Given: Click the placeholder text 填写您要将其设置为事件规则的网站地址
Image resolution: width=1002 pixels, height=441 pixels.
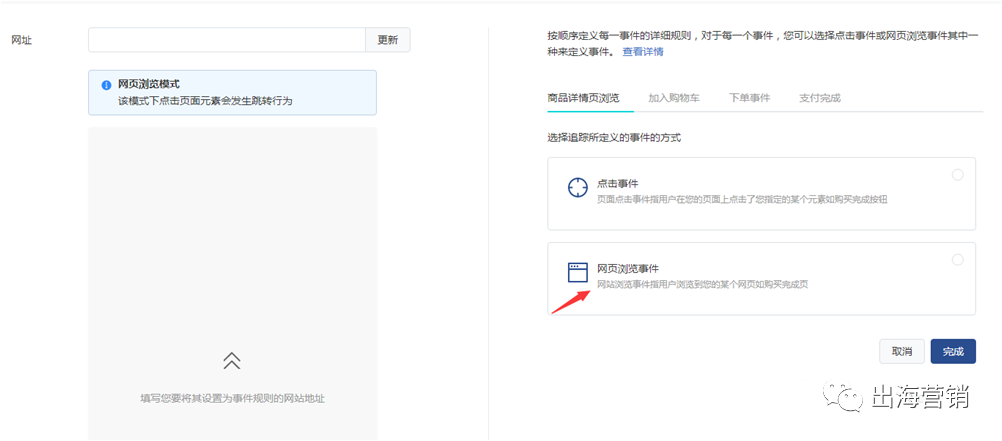Looking at the screenshot, I should pyautogui.click(x=233, y=398).
